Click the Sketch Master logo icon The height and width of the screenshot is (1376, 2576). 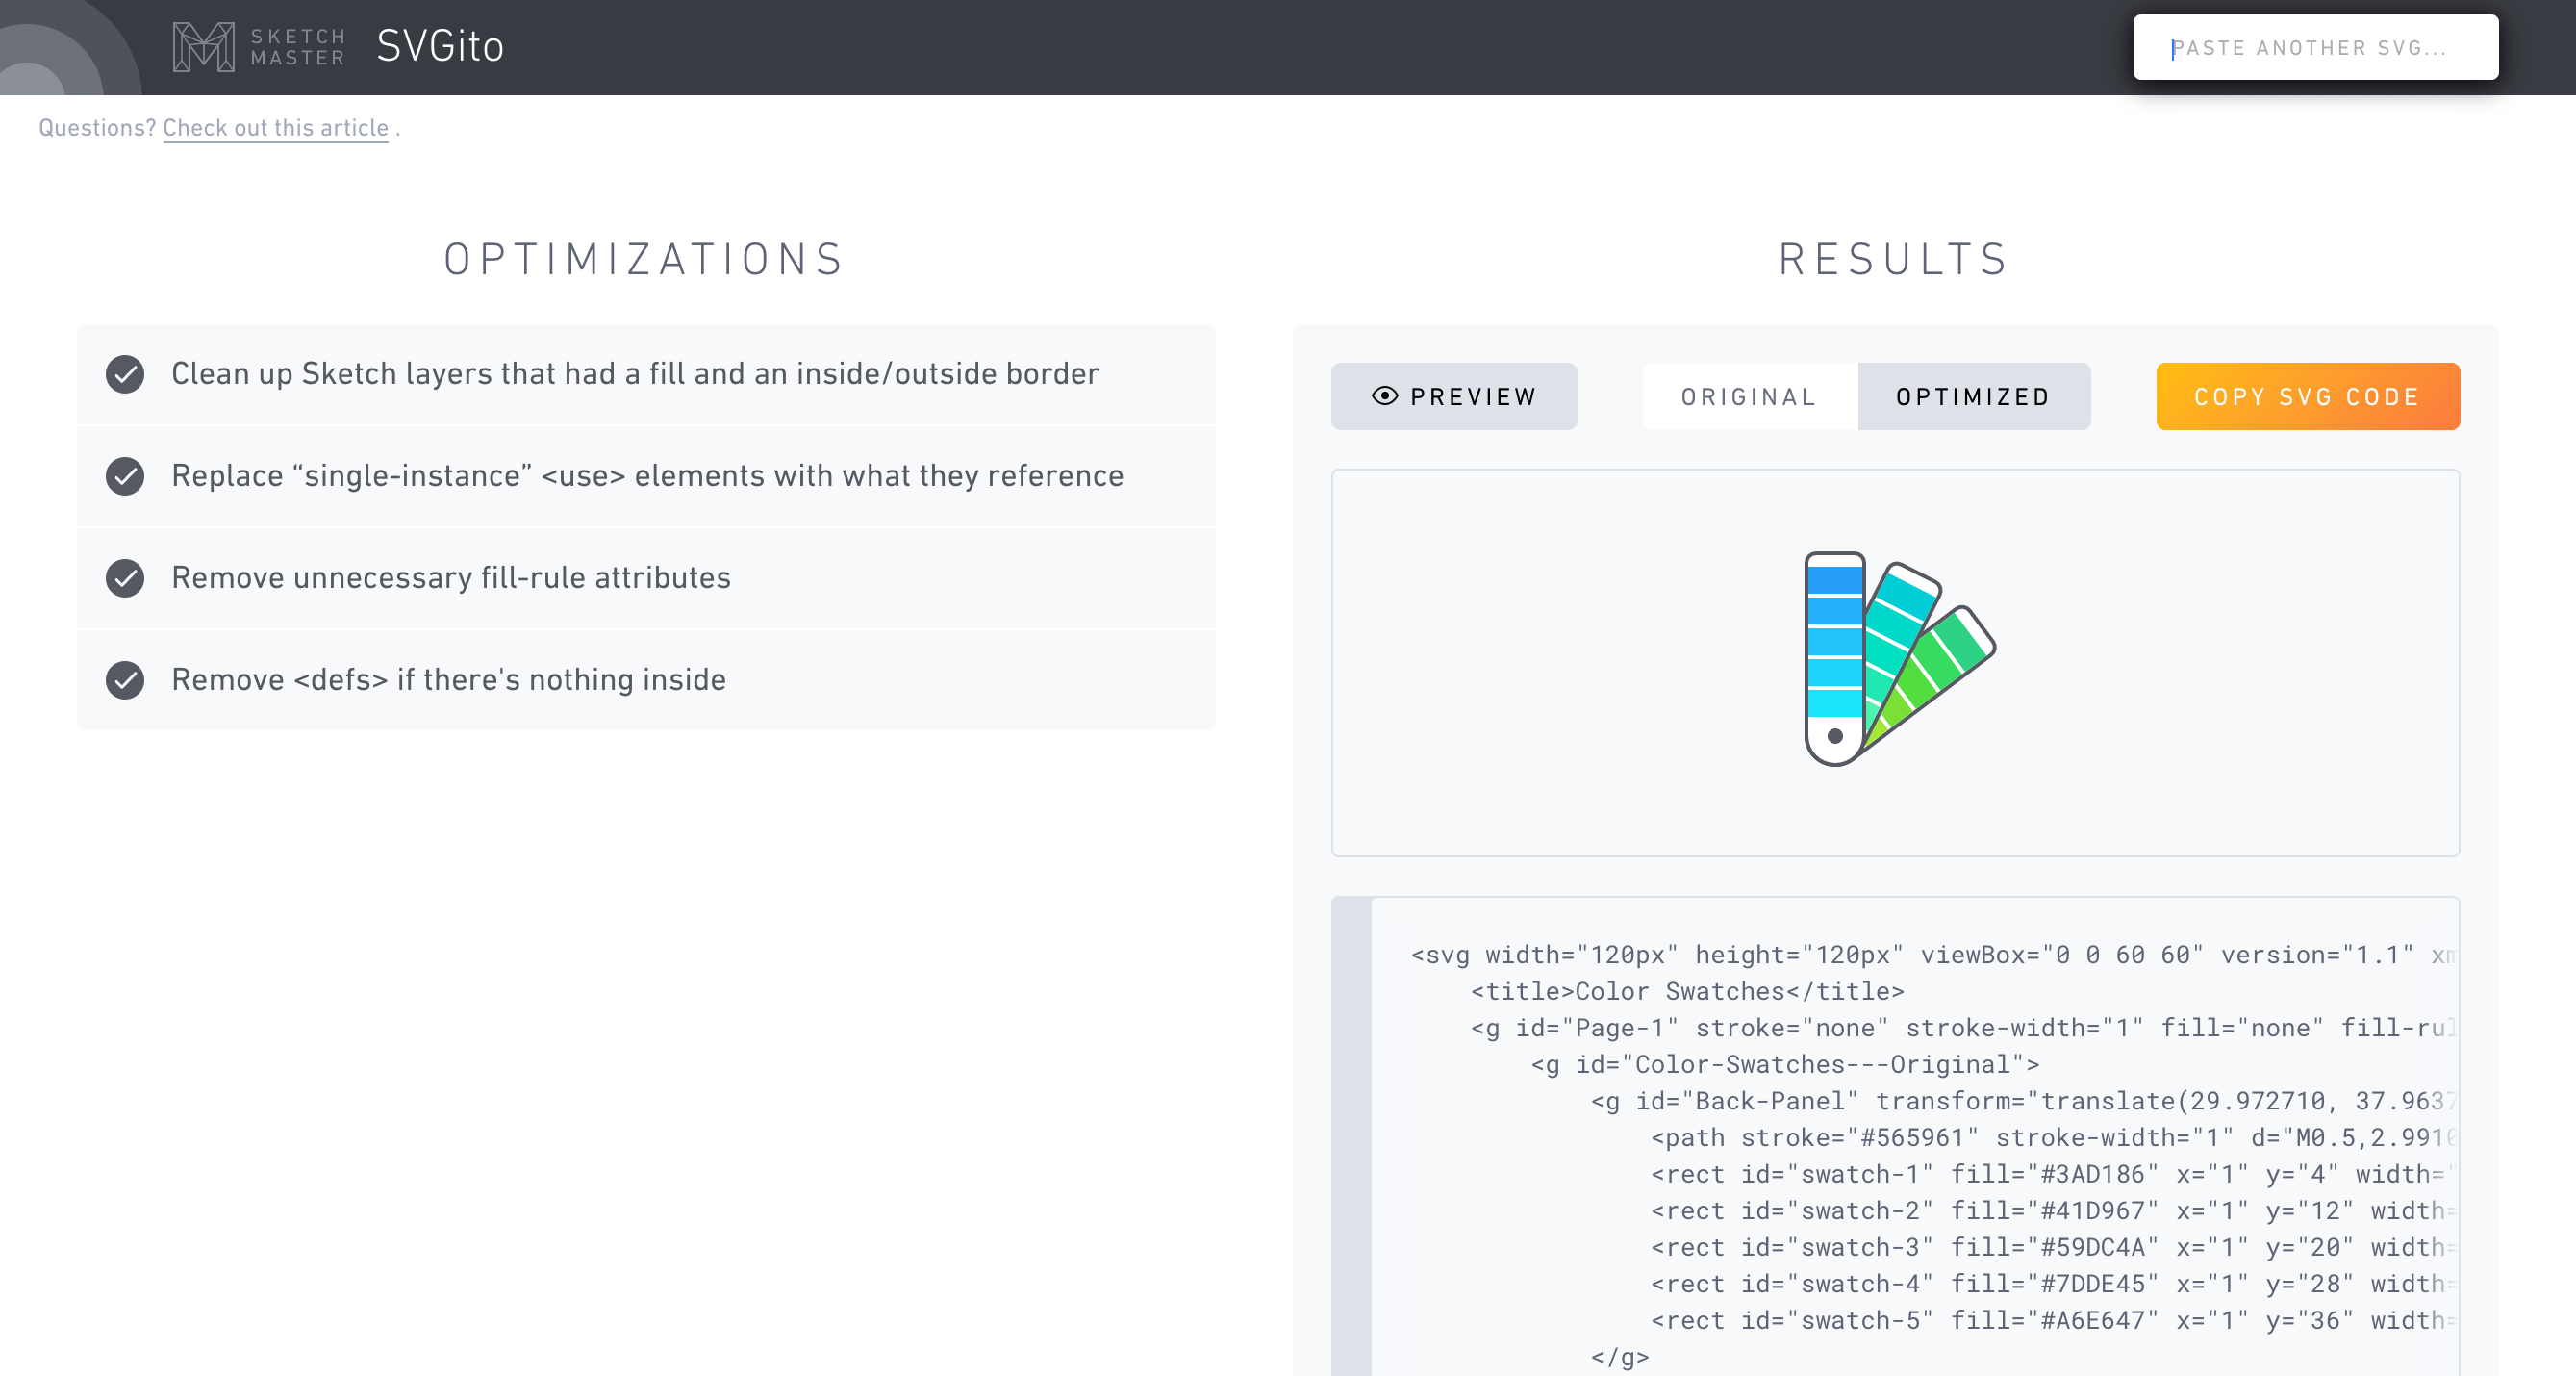[203, 47]
